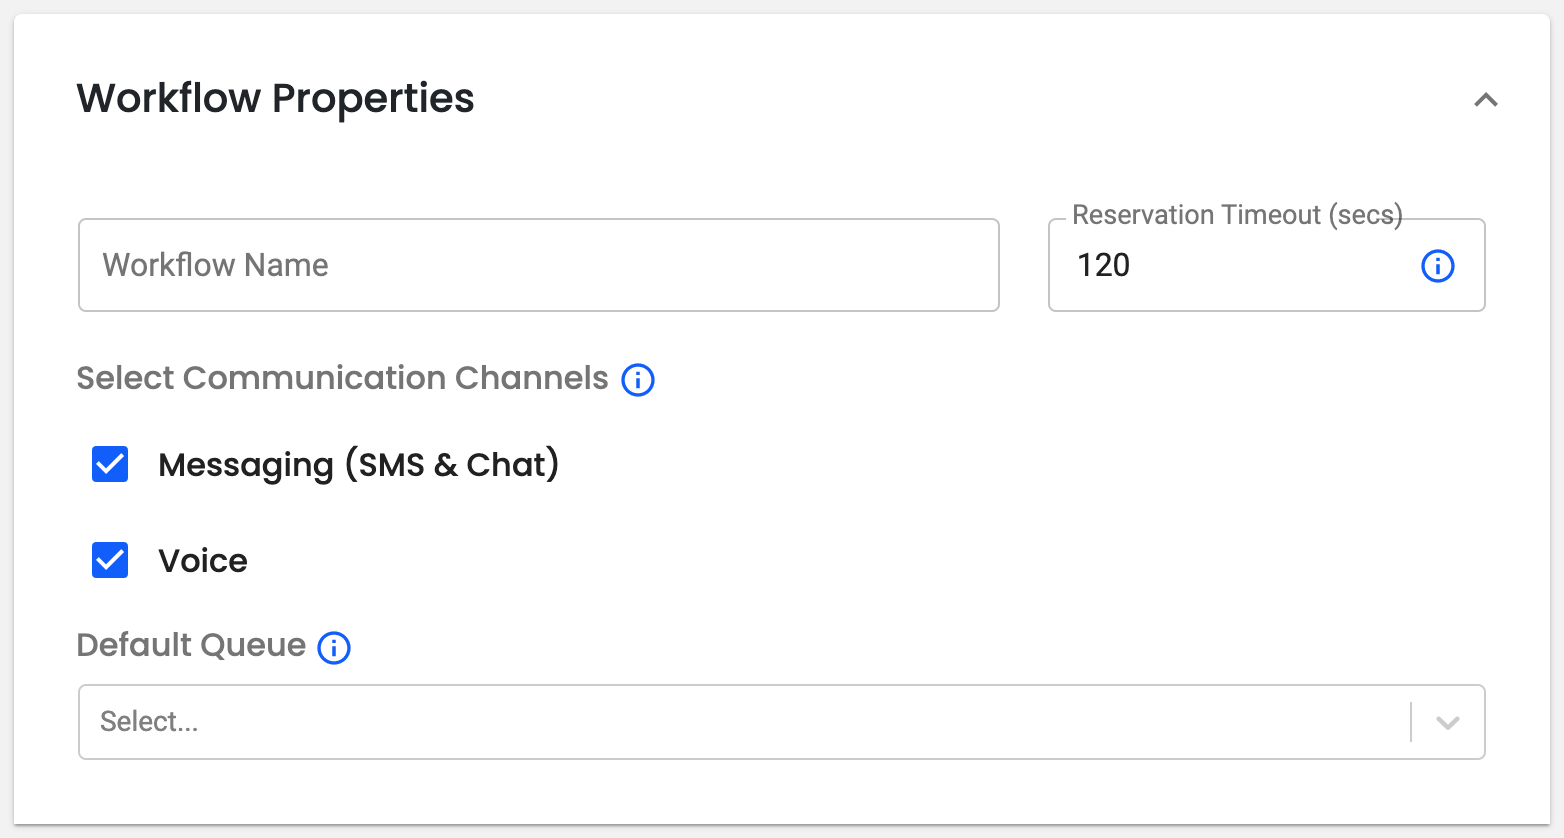This screenshot has height=838, width=1564.
Task: Click the Reservation Timeout (secs) floating label
Action: click(x=1237, y=215)
